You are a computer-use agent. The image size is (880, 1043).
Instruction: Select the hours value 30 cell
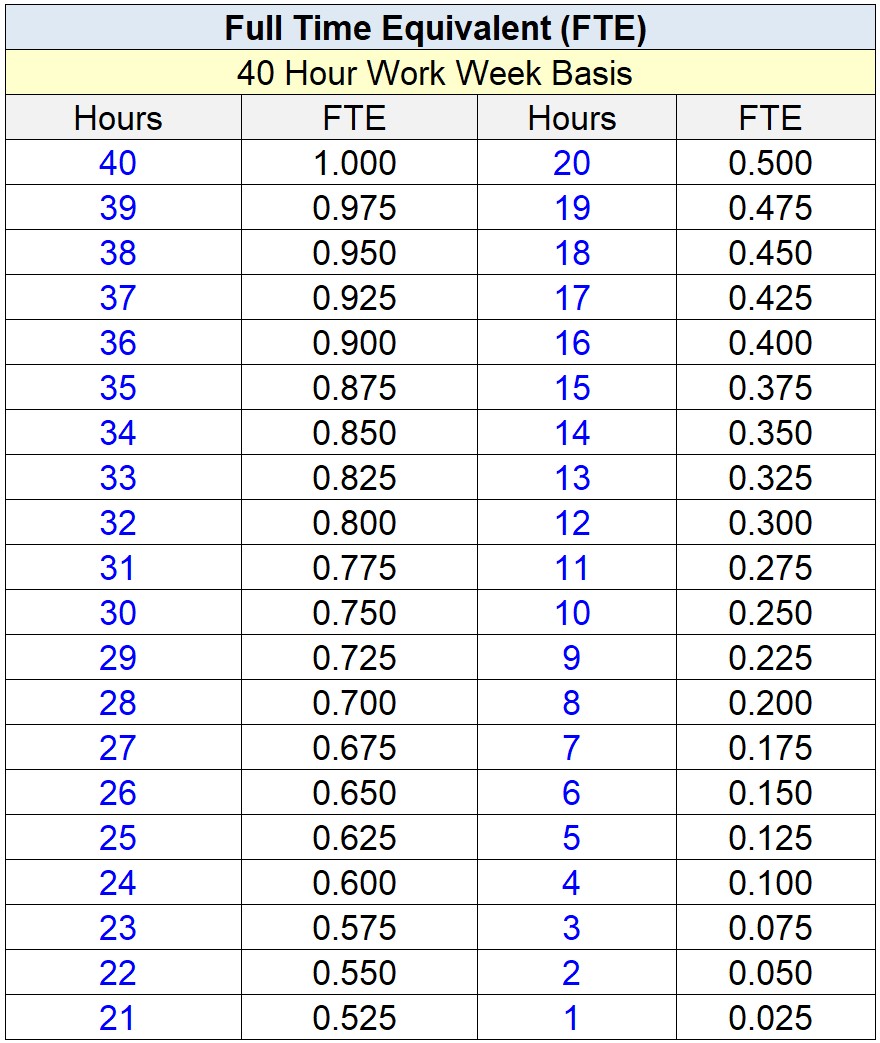point(120,613)
